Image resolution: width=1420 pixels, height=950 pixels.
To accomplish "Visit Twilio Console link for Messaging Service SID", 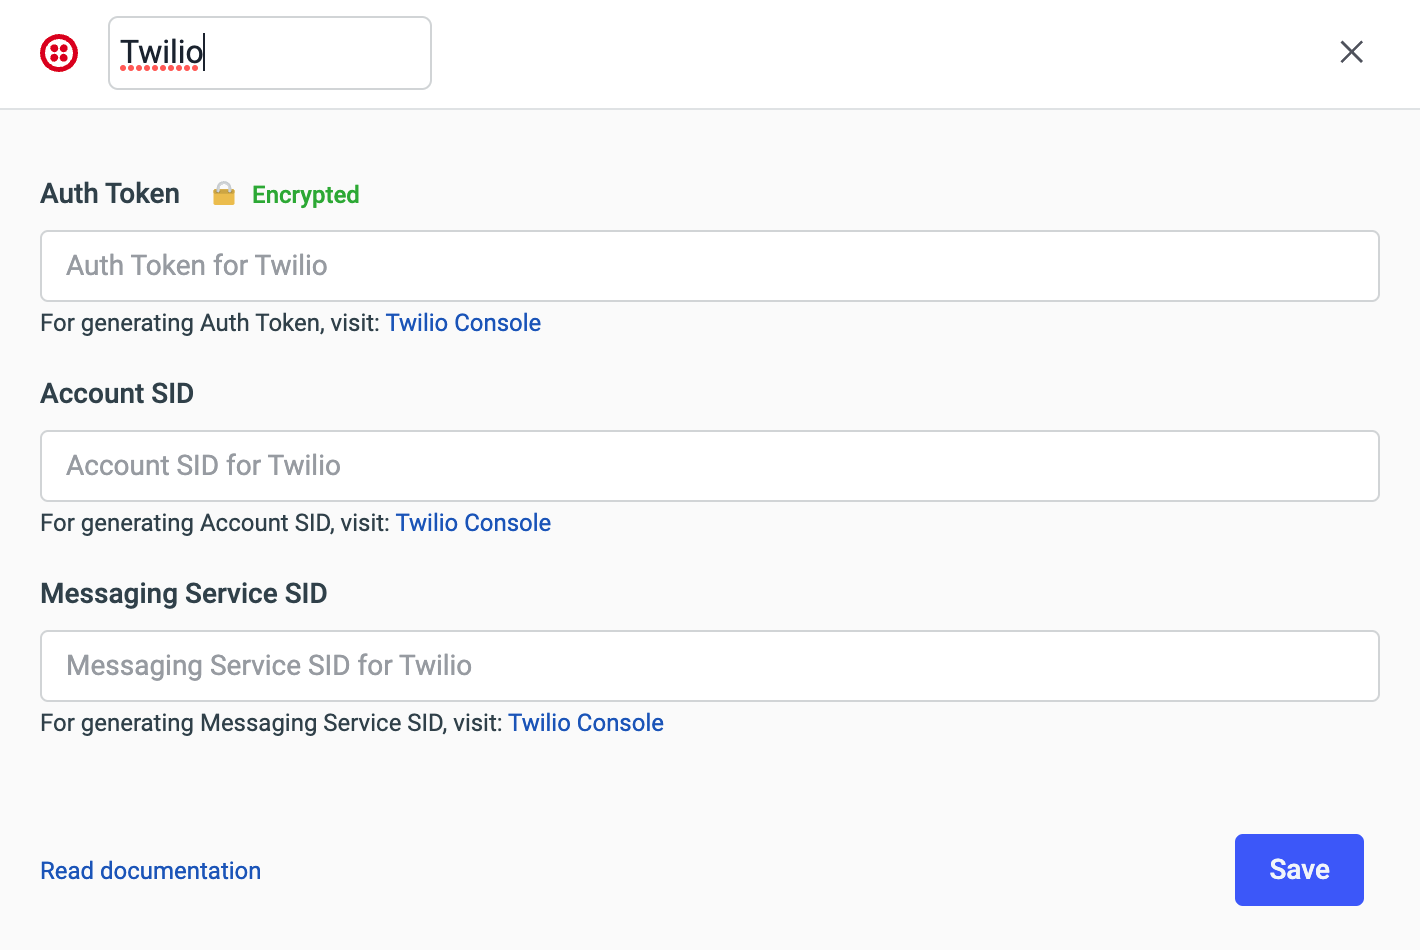I will tap(586, 723).
